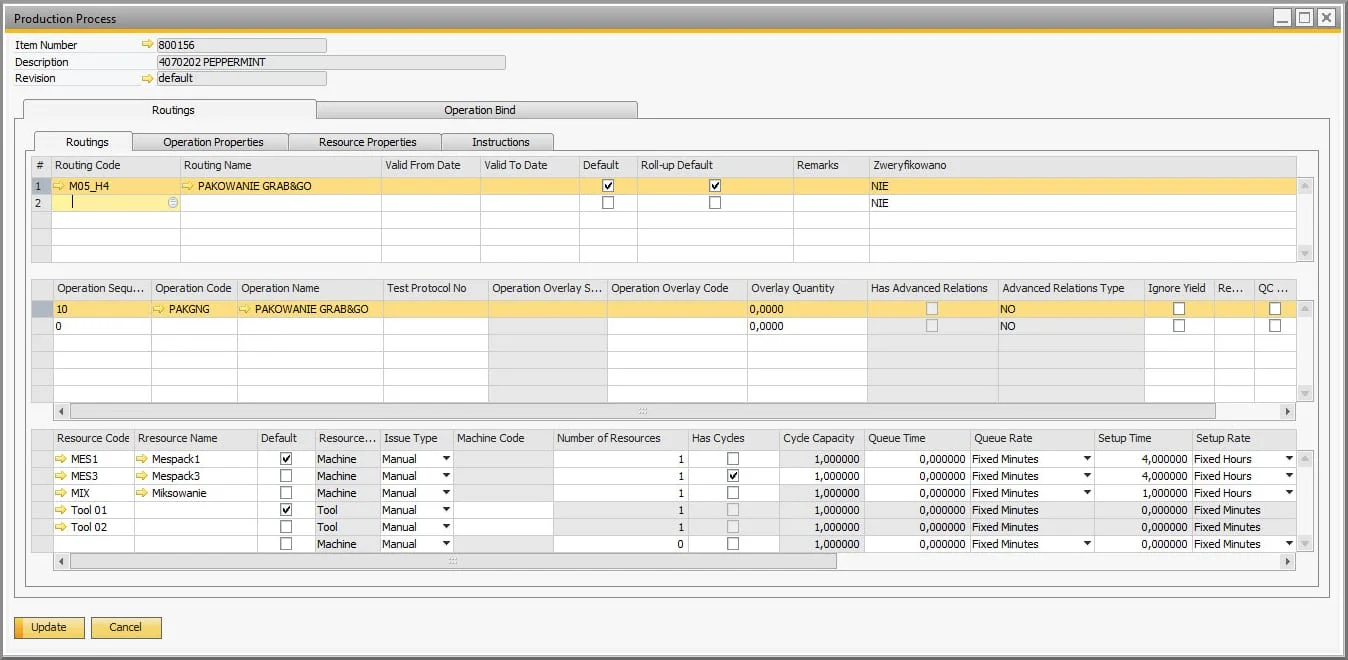
Task: Click the horizontal scrollbar under the resources grid
Action: point(453,562)
